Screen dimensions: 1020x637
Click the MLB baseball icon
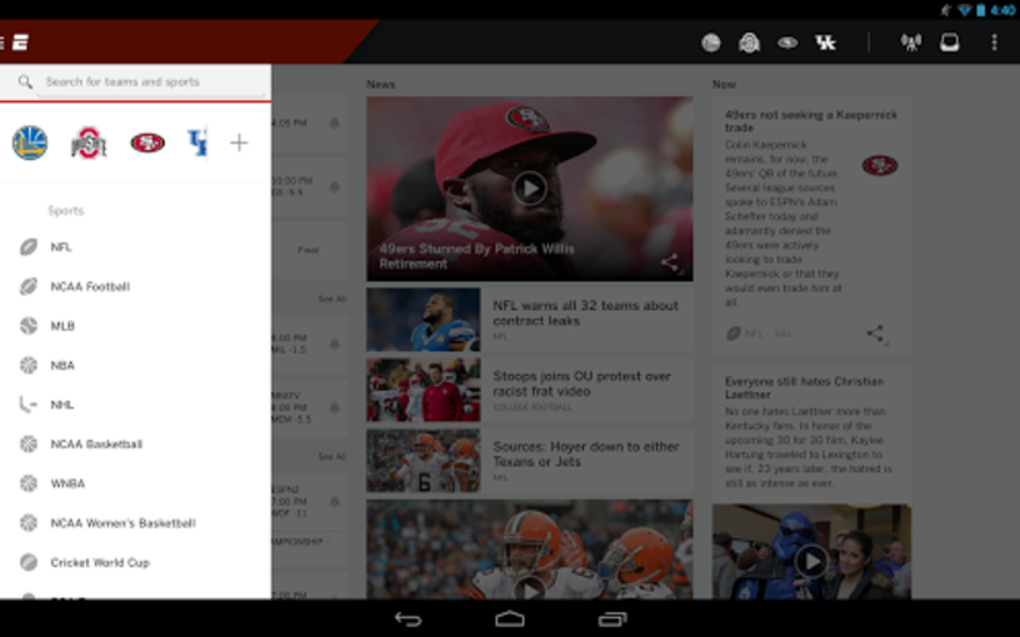point(28,325)
